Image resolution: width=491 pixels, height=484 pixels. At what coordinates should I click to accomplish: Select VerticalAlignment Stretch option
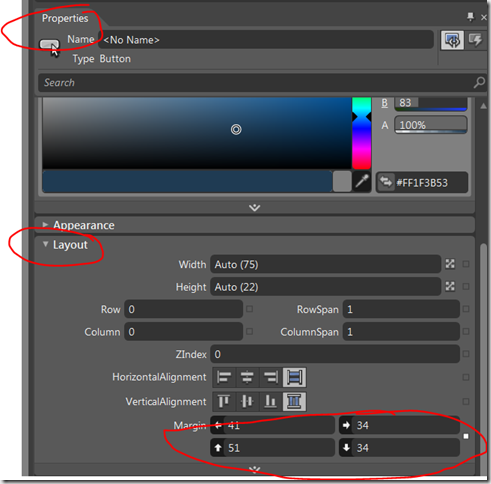pyautogui.click(x=294, y=402)
